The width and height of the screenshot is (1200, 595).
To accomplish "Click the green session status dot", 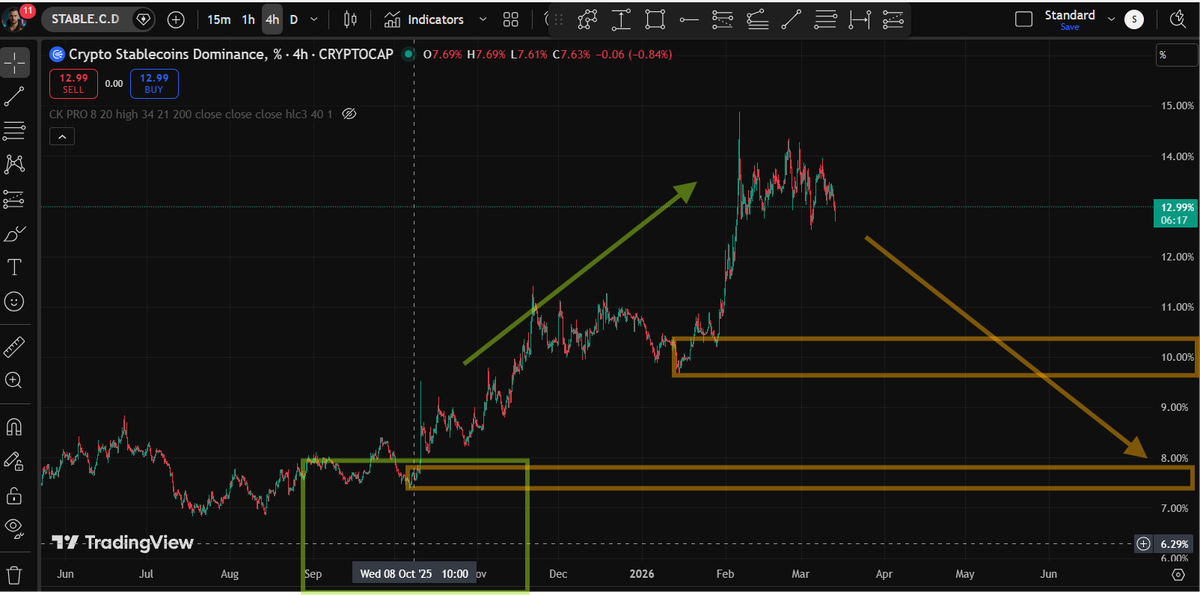I will (409, 55).
